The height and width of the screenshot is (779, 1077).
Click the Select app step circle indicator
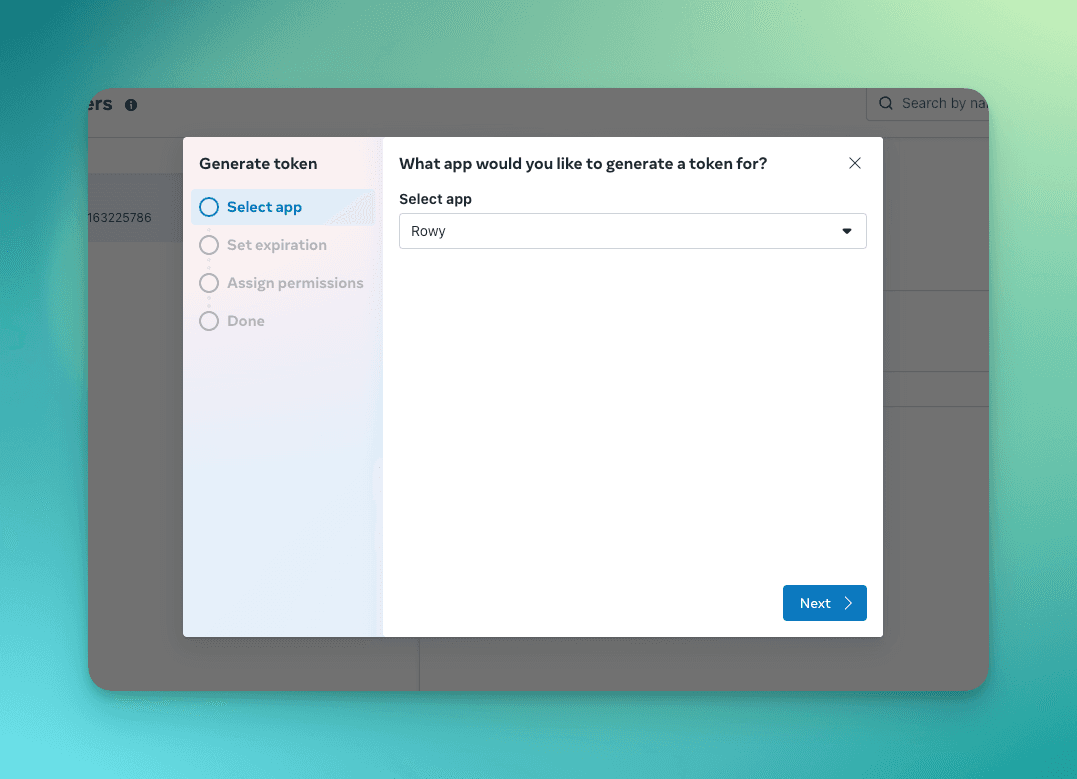(209, 207)
